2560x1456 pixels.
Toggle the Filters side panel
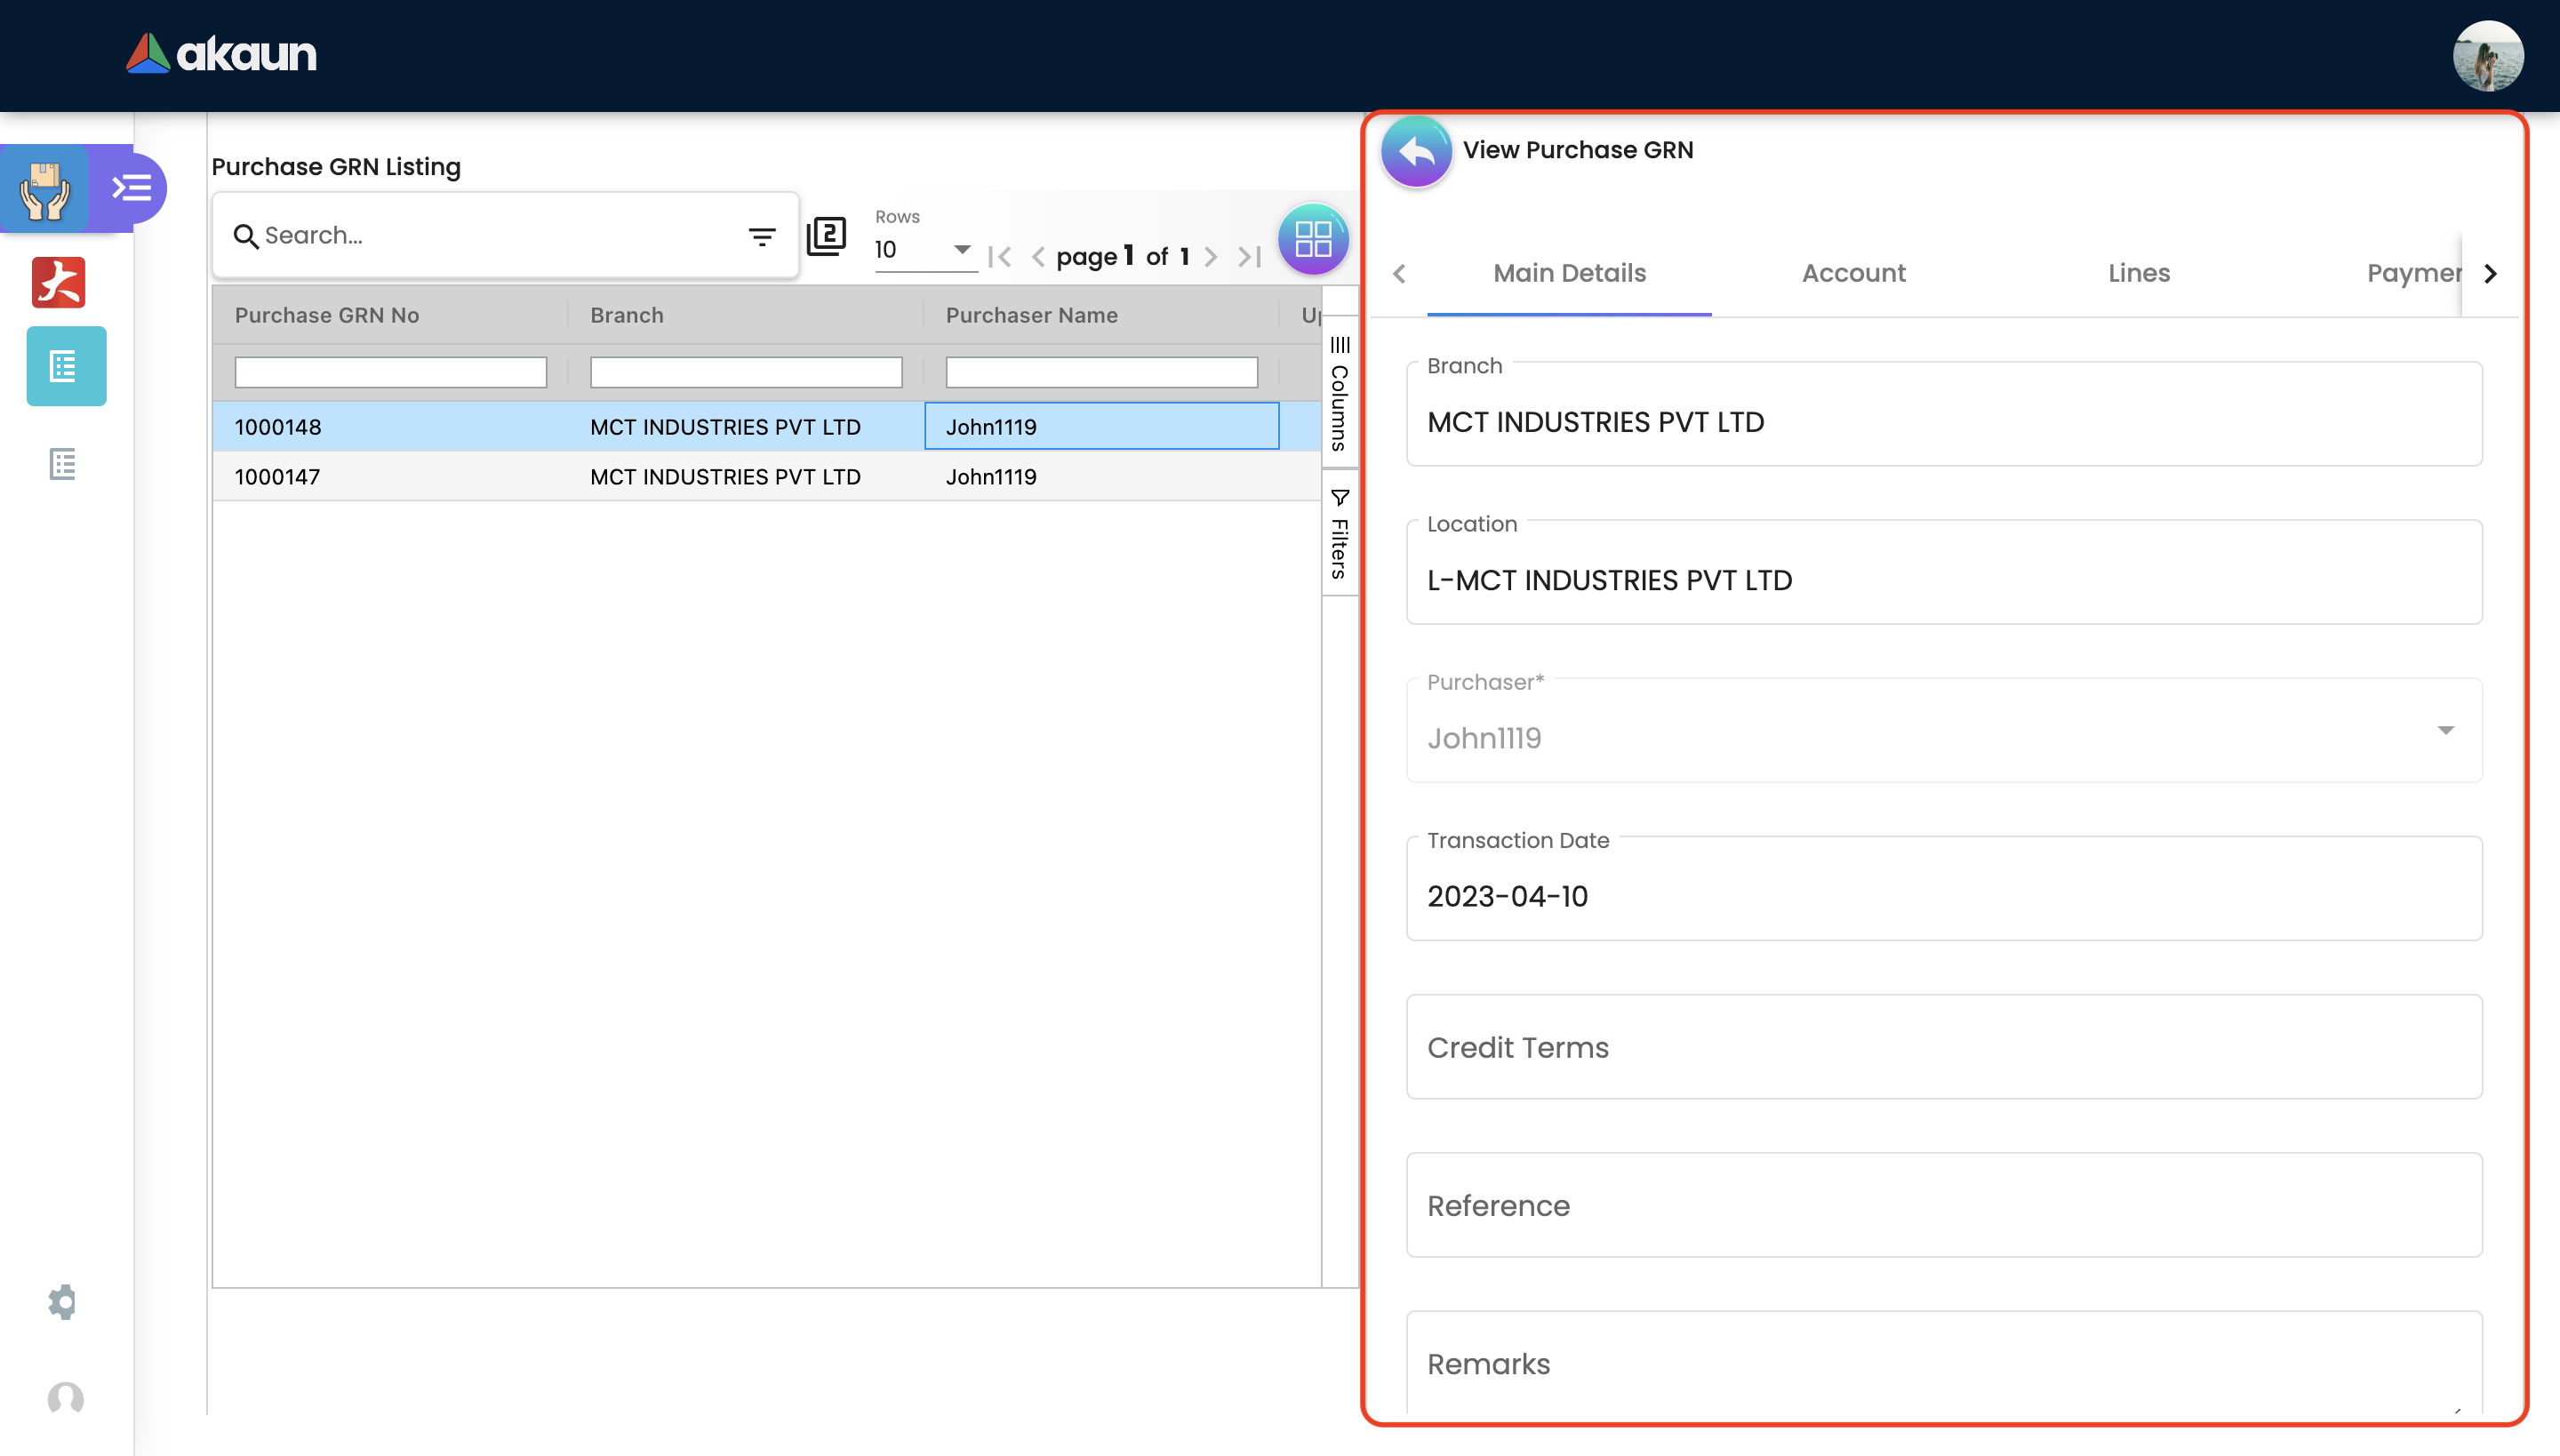click(1340, 535)
